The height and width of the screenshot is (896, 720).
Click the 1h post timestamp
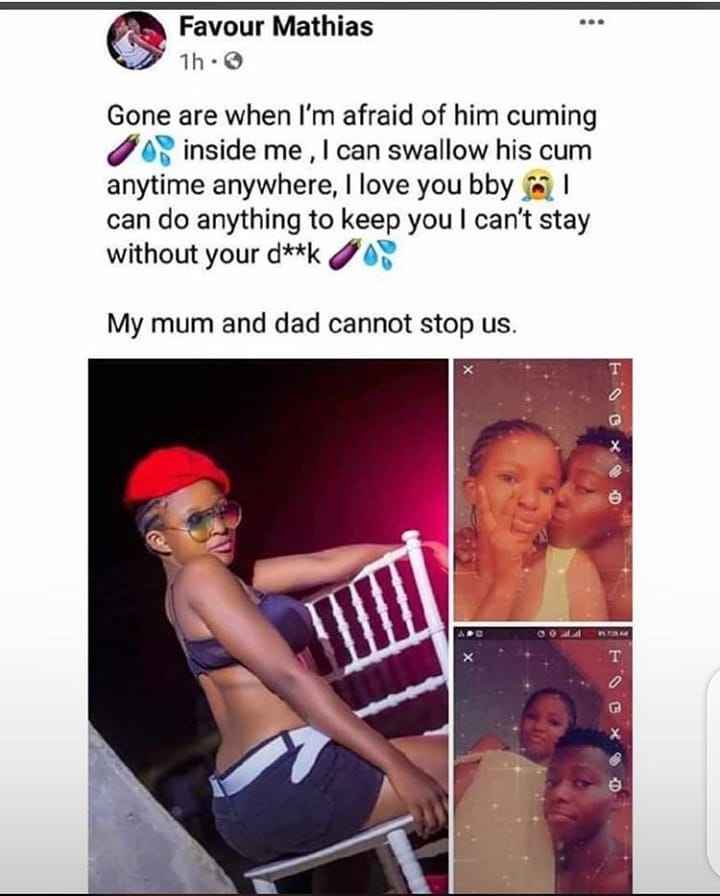pos(191,62)
